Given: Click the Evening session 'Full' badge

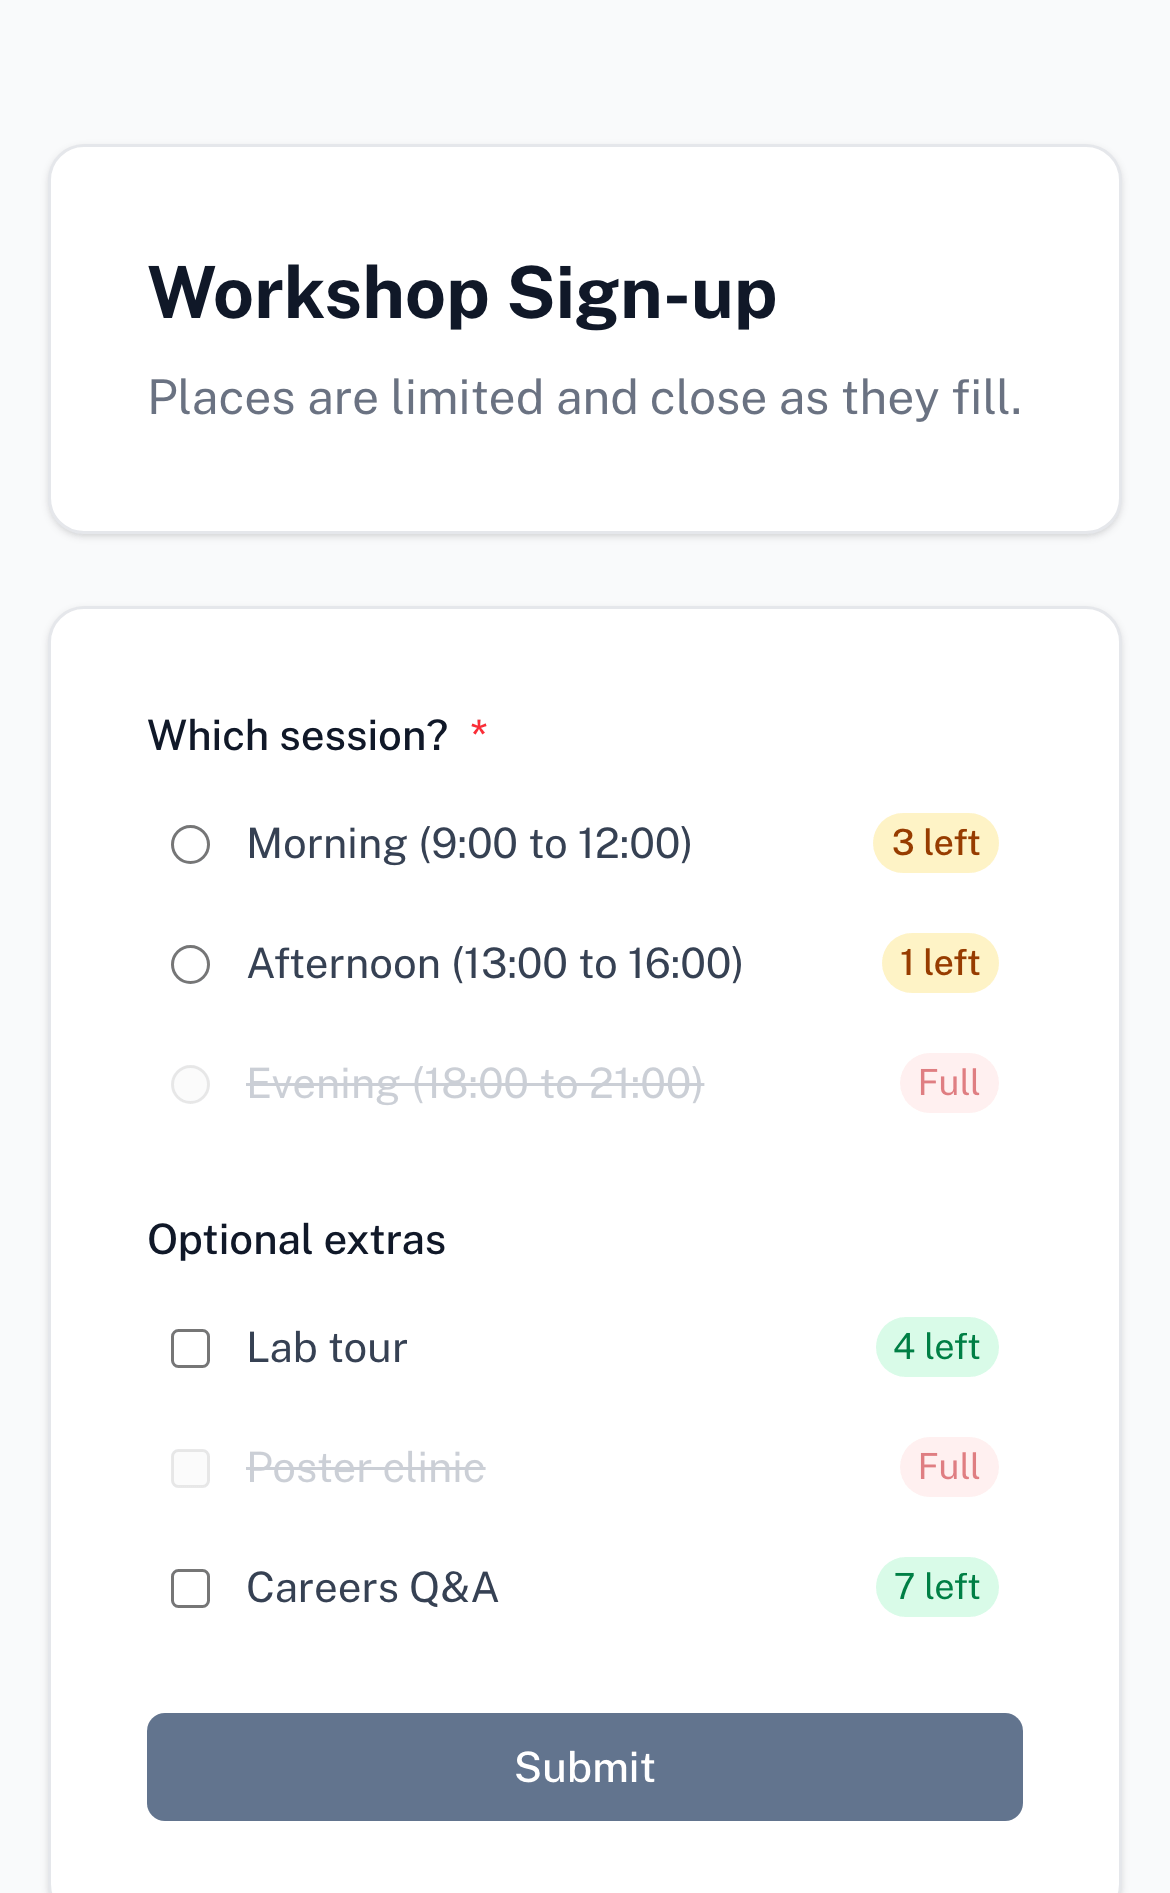Looking at the screenshot, I should pyautogui.click(x=950, y=1083).
